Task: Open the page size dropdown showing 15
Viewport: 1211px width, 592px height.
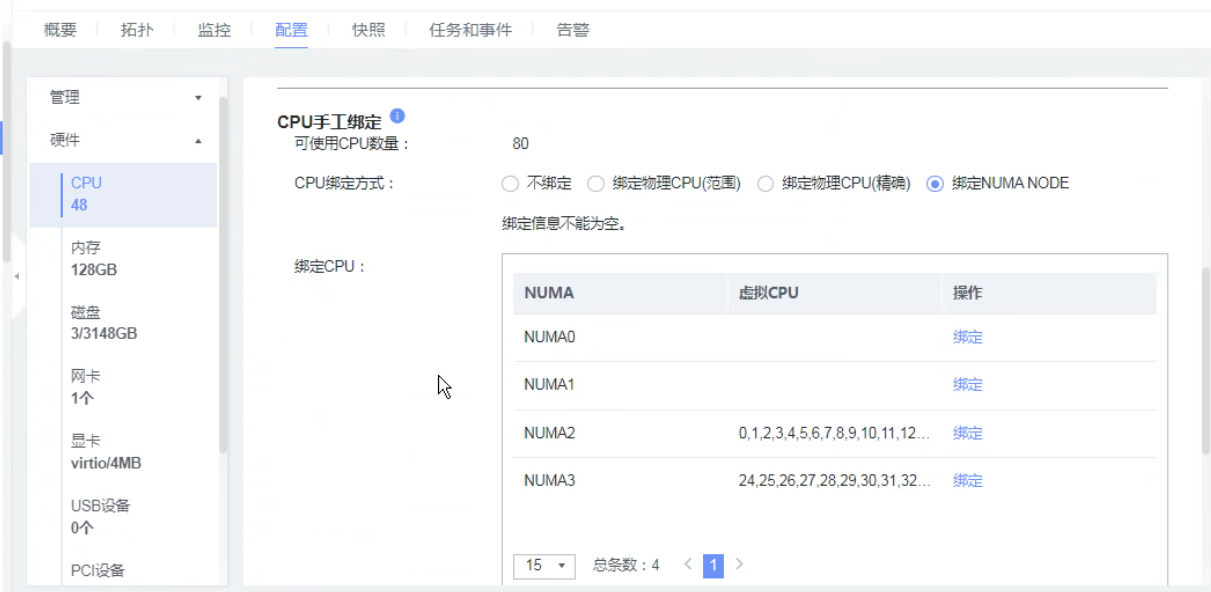Action: point(545,566)
